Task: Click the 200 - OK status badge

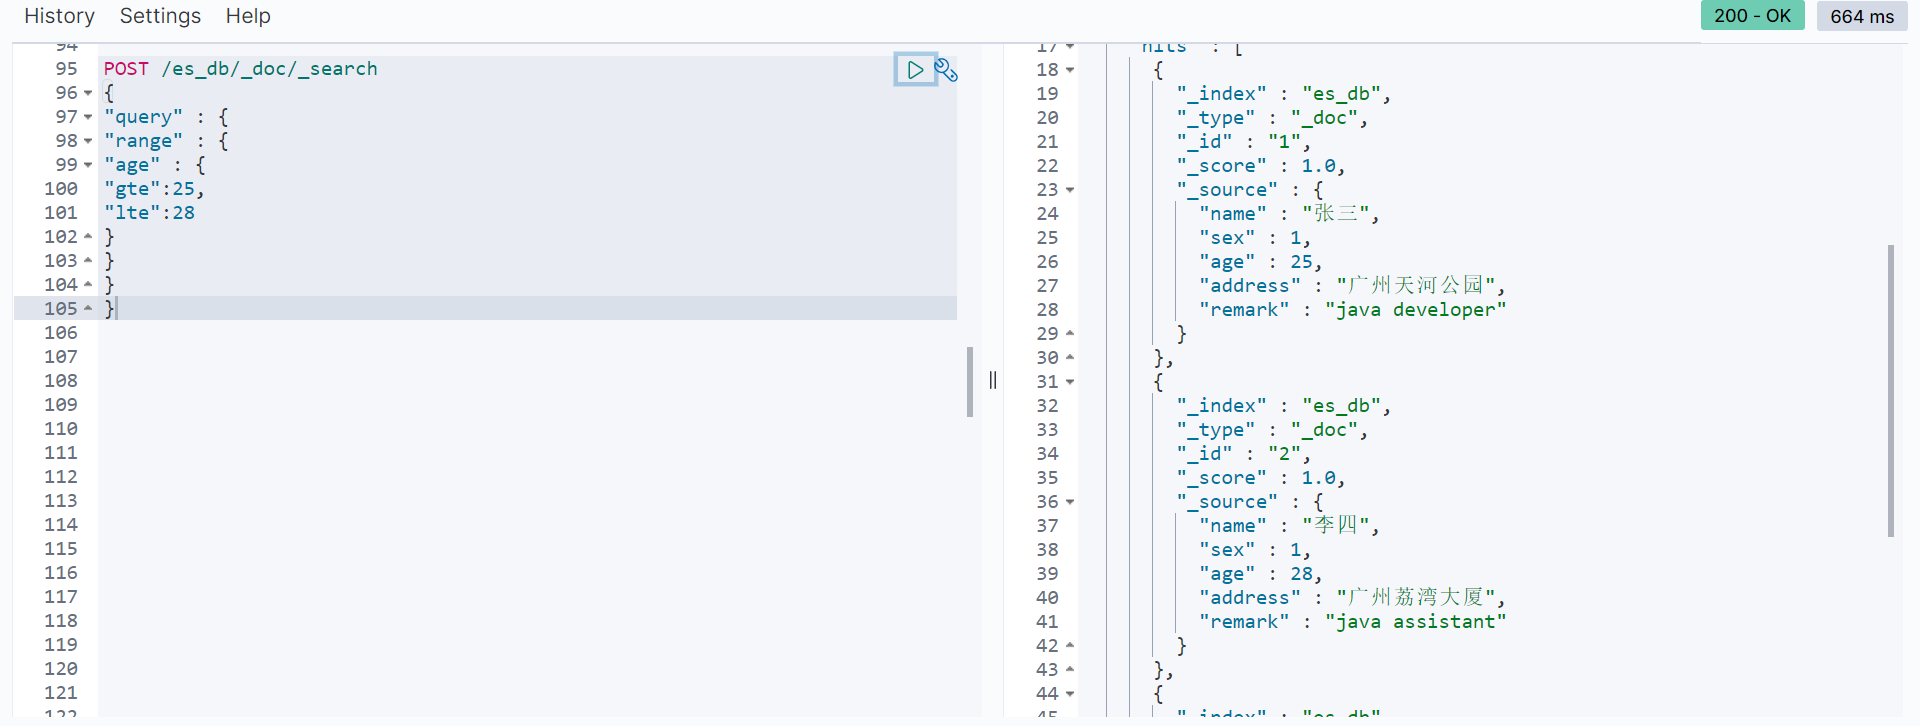Action: pyautogui.click(x=1752, y=15)
